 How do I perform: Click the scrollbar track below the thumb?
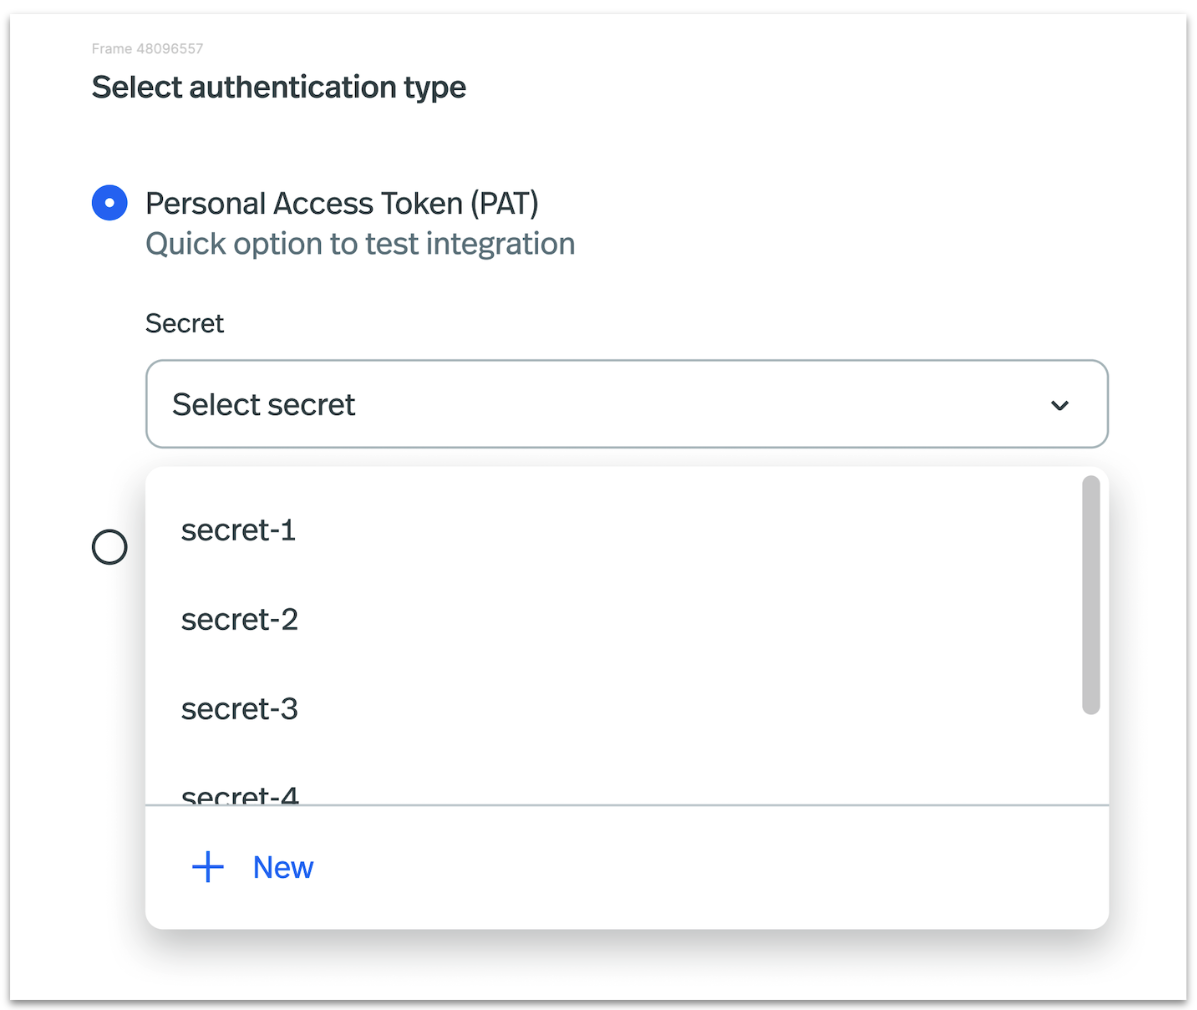(1091, 760)
